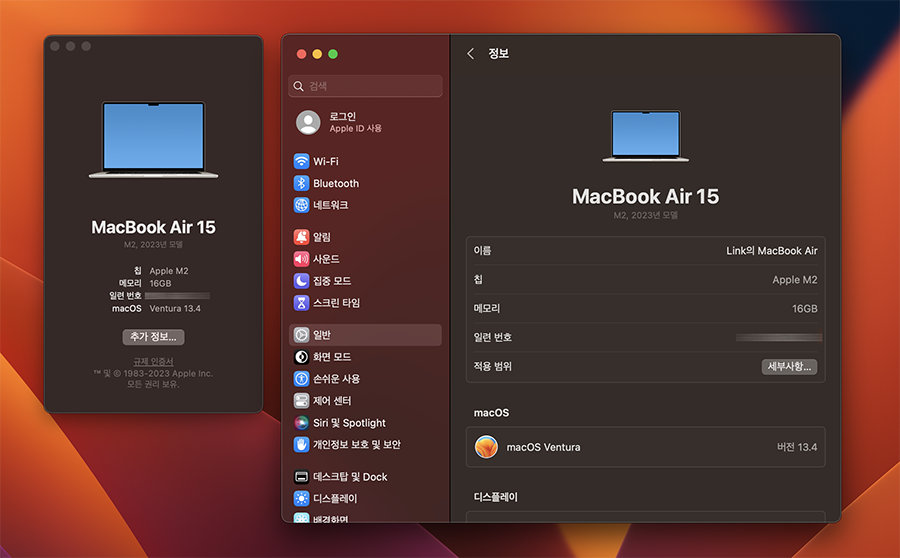Click the 이름 row label
The height and width of the screenshot is (558, 900).
pyautogui.click(x=482, y=250)
